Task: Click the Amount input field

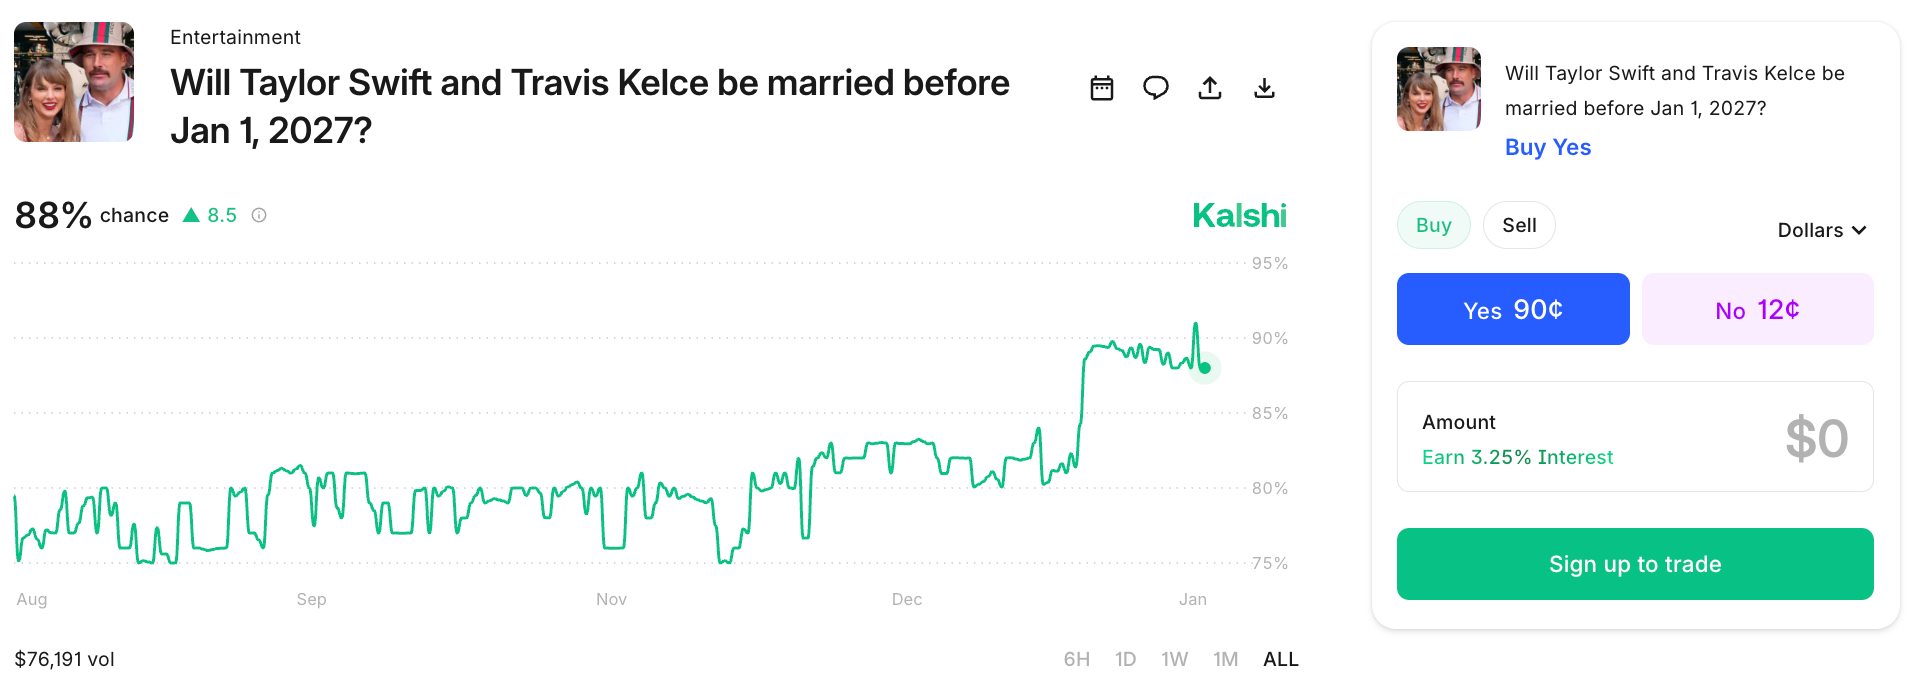Action: [x=1634, y=437]
